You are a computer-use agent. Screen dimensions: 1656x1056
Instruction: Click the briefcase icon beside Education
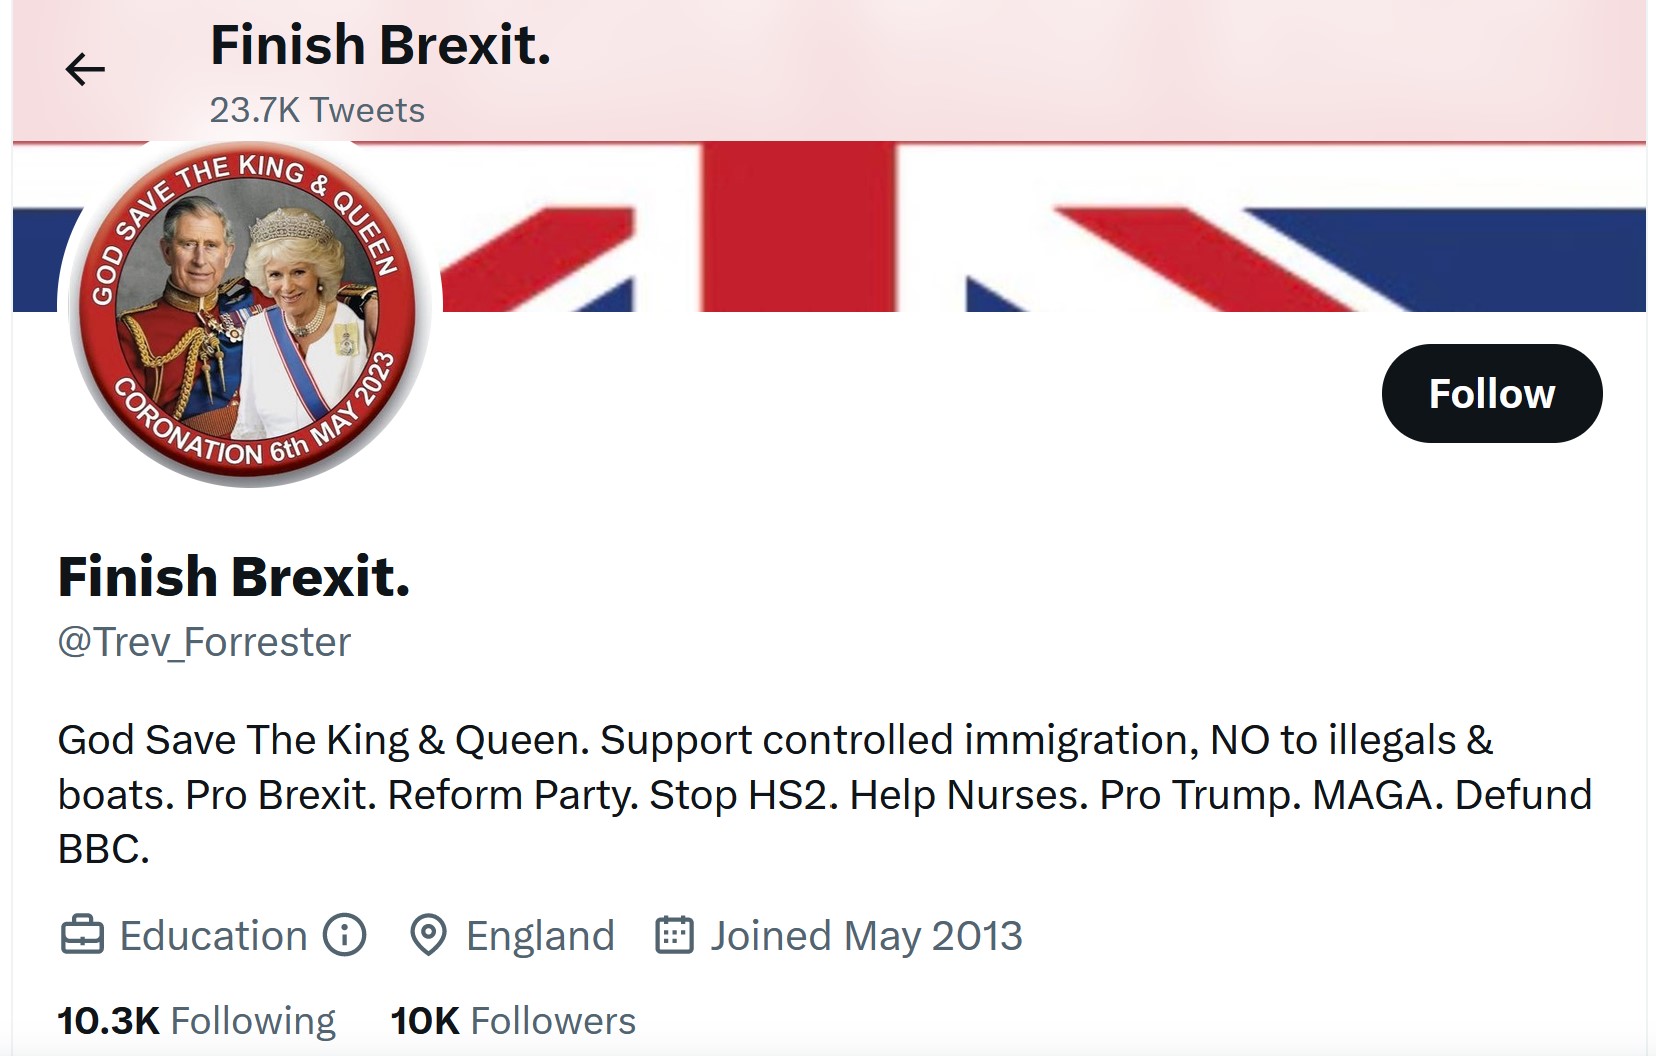[82, 936]
